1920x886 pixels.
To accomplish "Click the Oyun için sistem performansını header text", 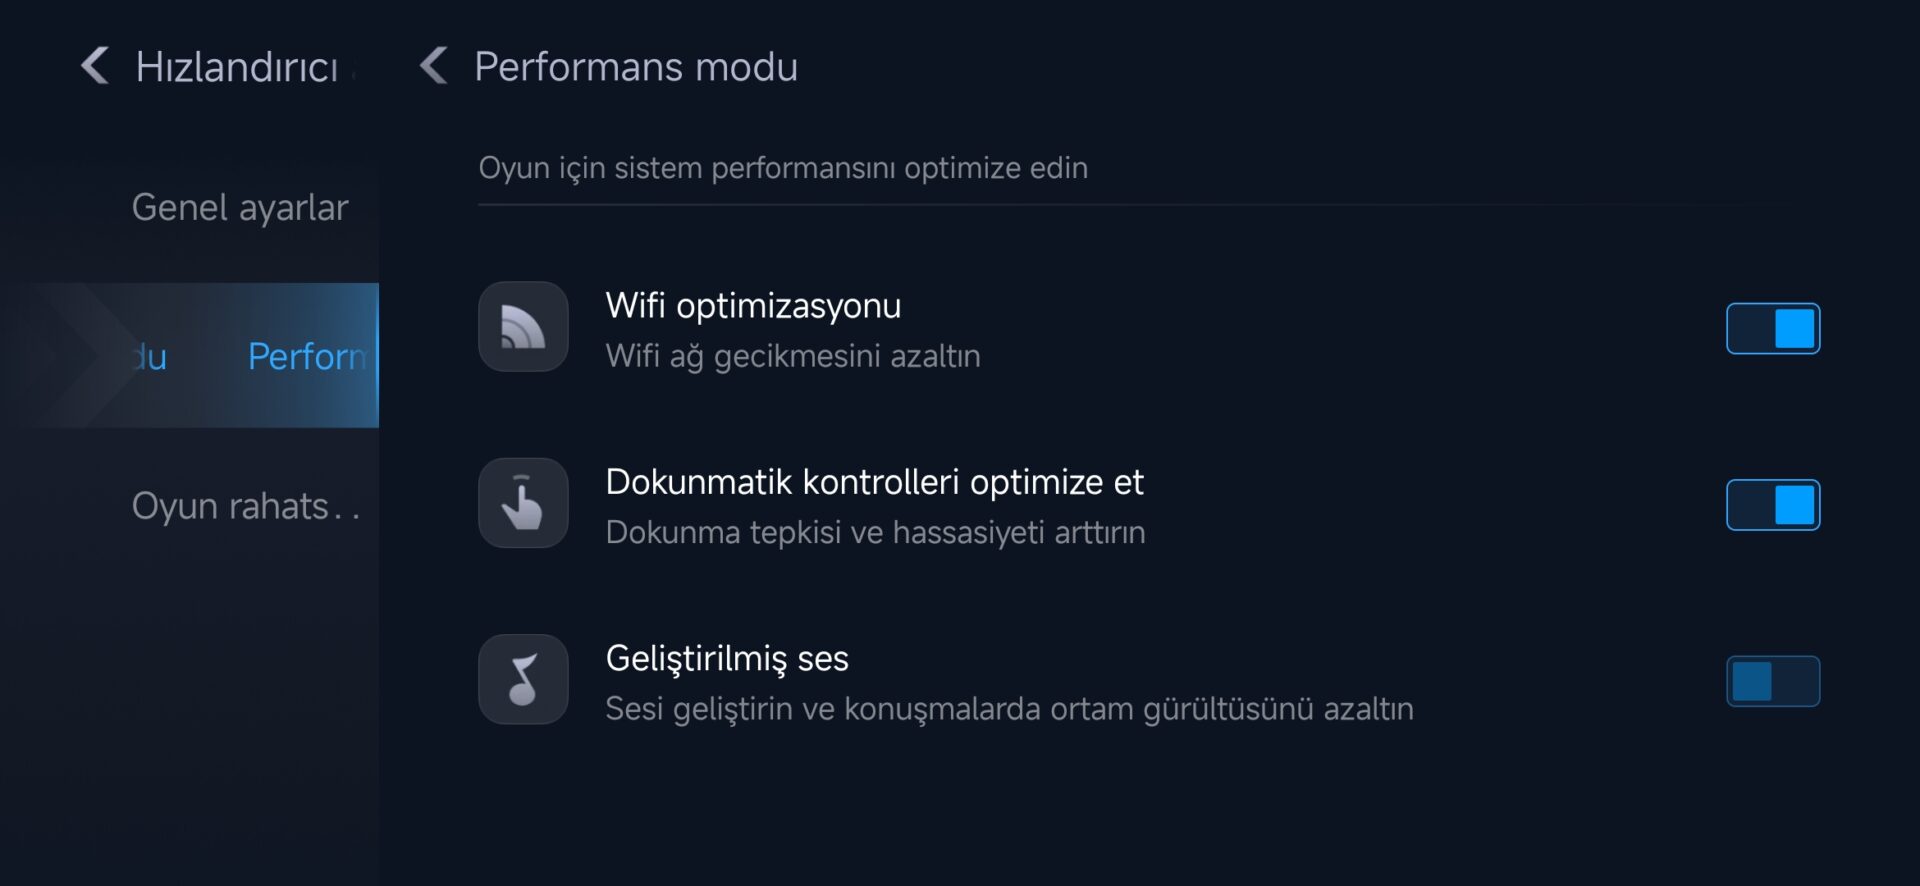I will 783,168.
